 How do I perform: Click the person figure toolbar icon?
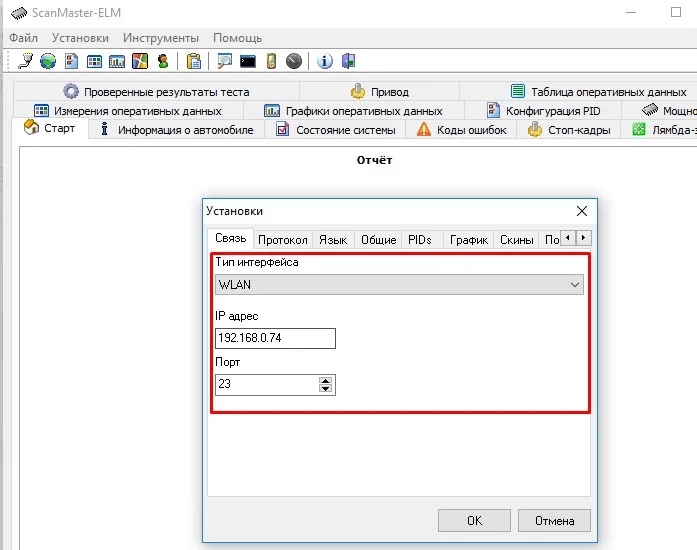(x=163, y=61)
